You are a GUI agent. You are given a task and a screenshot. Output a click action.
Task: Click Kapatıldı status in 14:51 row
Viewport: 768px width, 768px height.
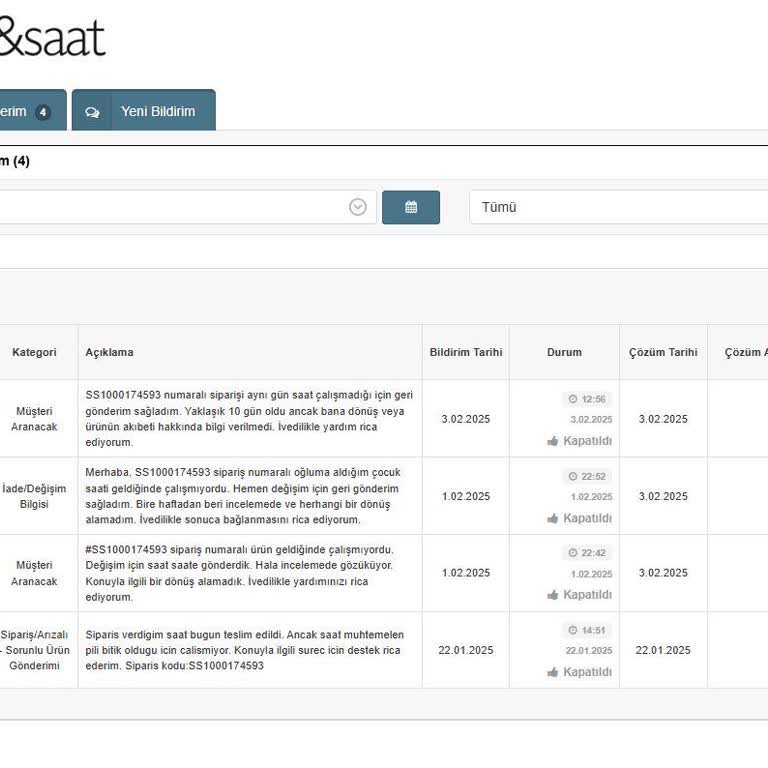tap(587, 672)
